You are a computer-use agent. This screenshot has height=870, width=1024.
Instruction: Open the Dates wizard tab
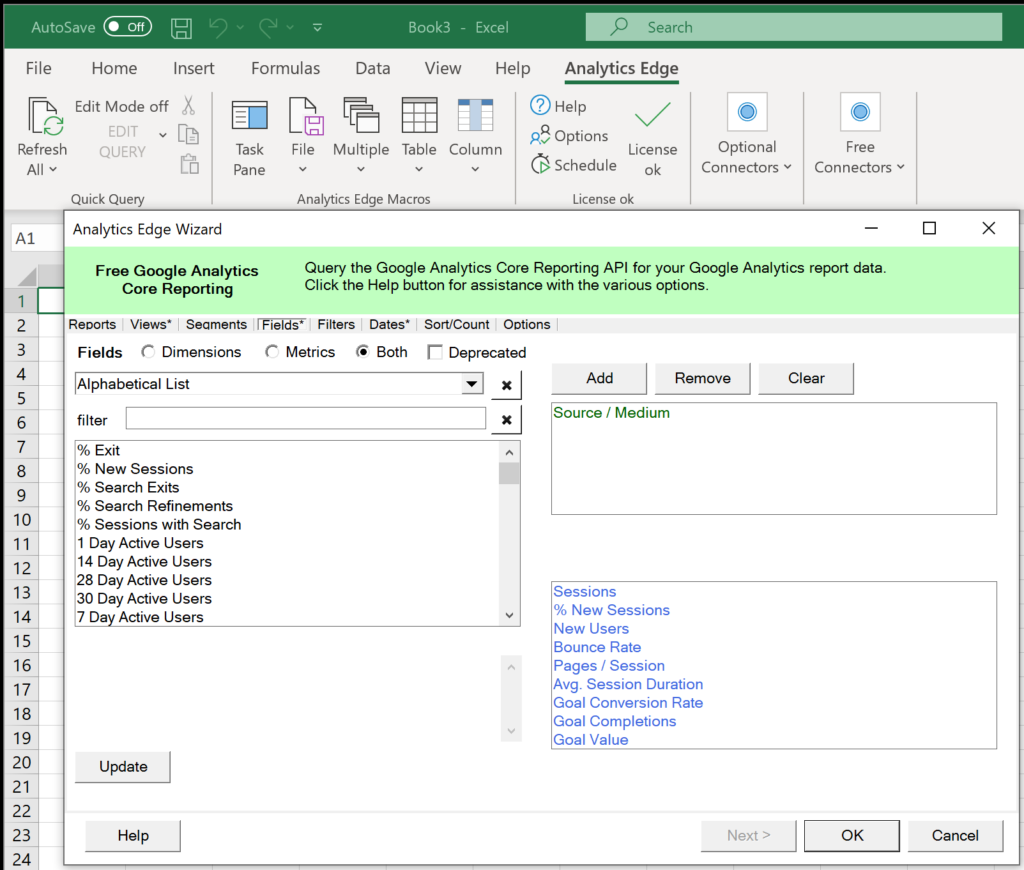pyautogui.click(x=389, y=325)
